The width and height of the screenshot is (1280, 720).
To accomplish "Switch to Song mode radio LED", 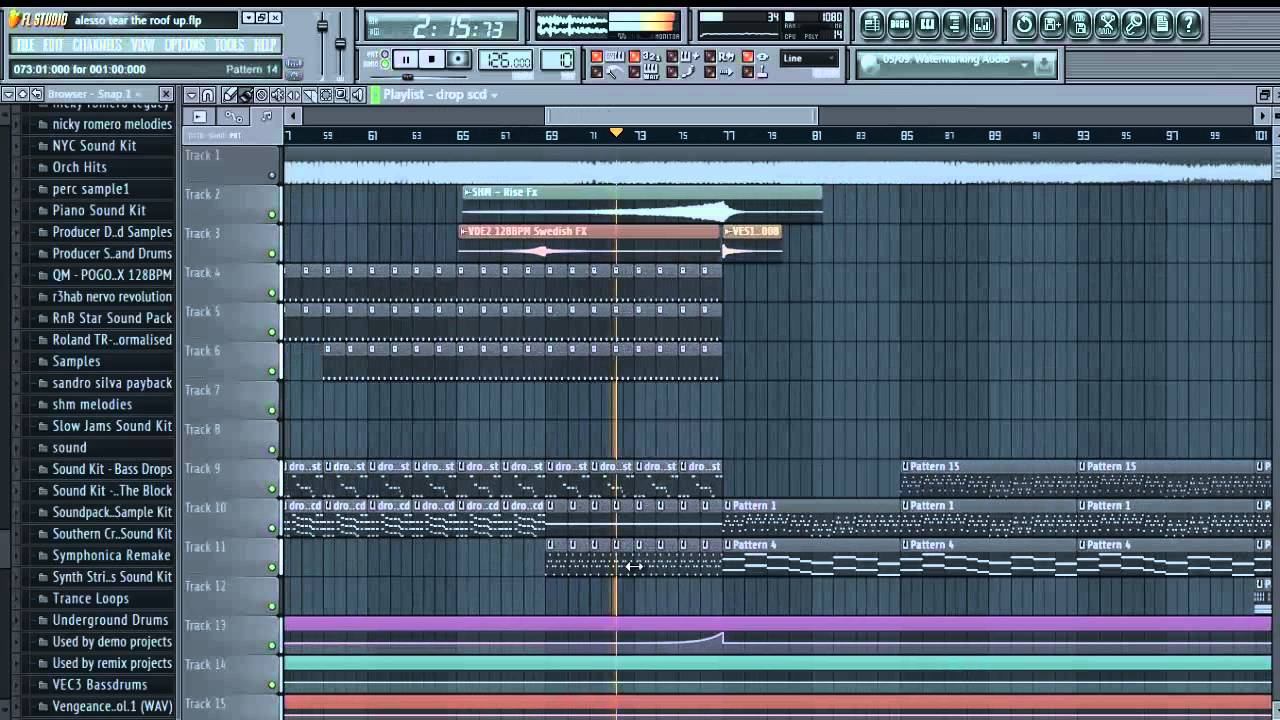I will pyautogui.click(x=384, y=64).
